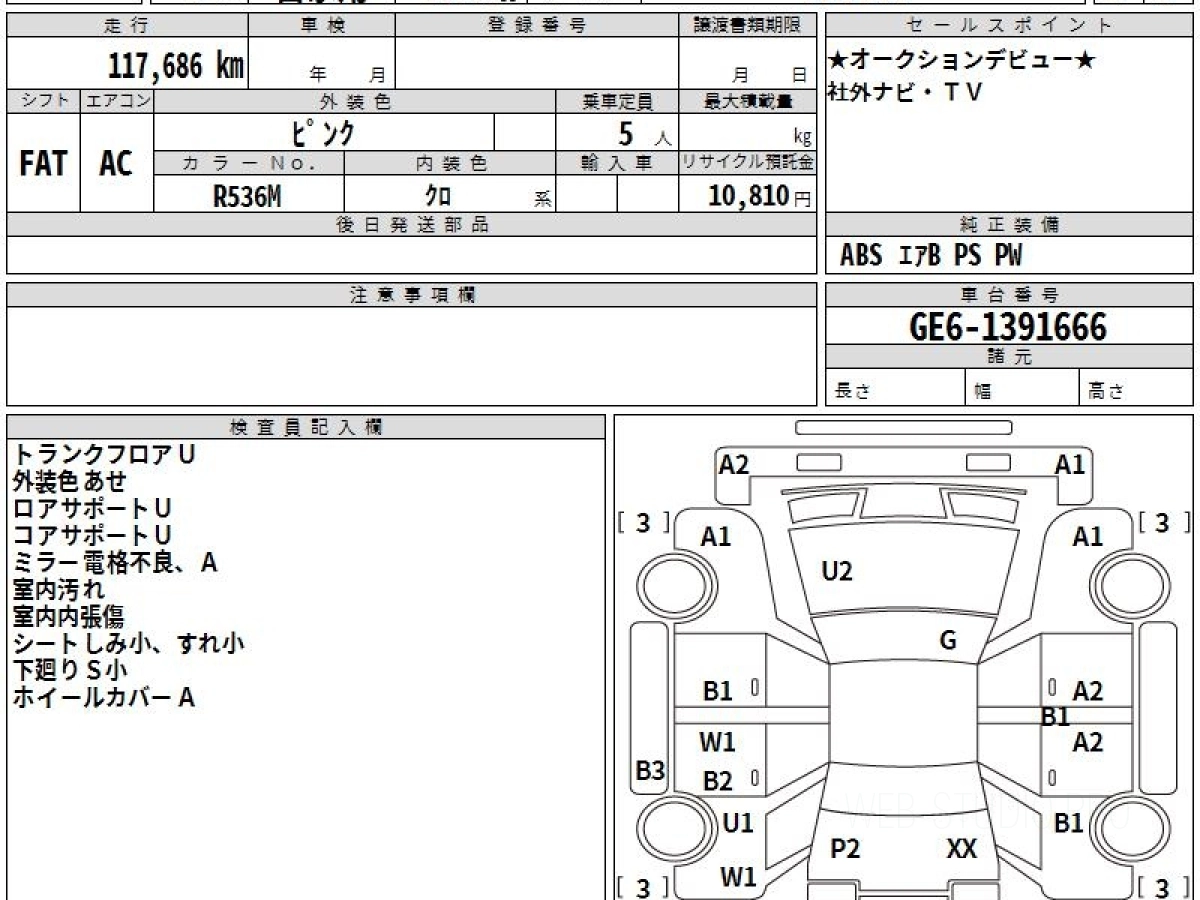Click the 乗車定員 header
The width and height of the screenshot is (1200, 900).
[x=617, y=101]
